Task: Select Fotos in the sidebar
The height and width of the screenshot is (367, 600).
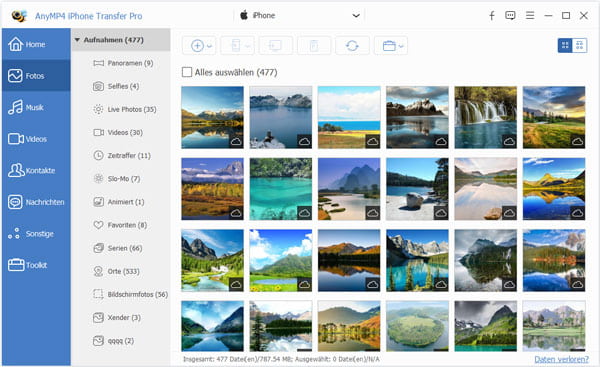Action: (x=36, y=76)
